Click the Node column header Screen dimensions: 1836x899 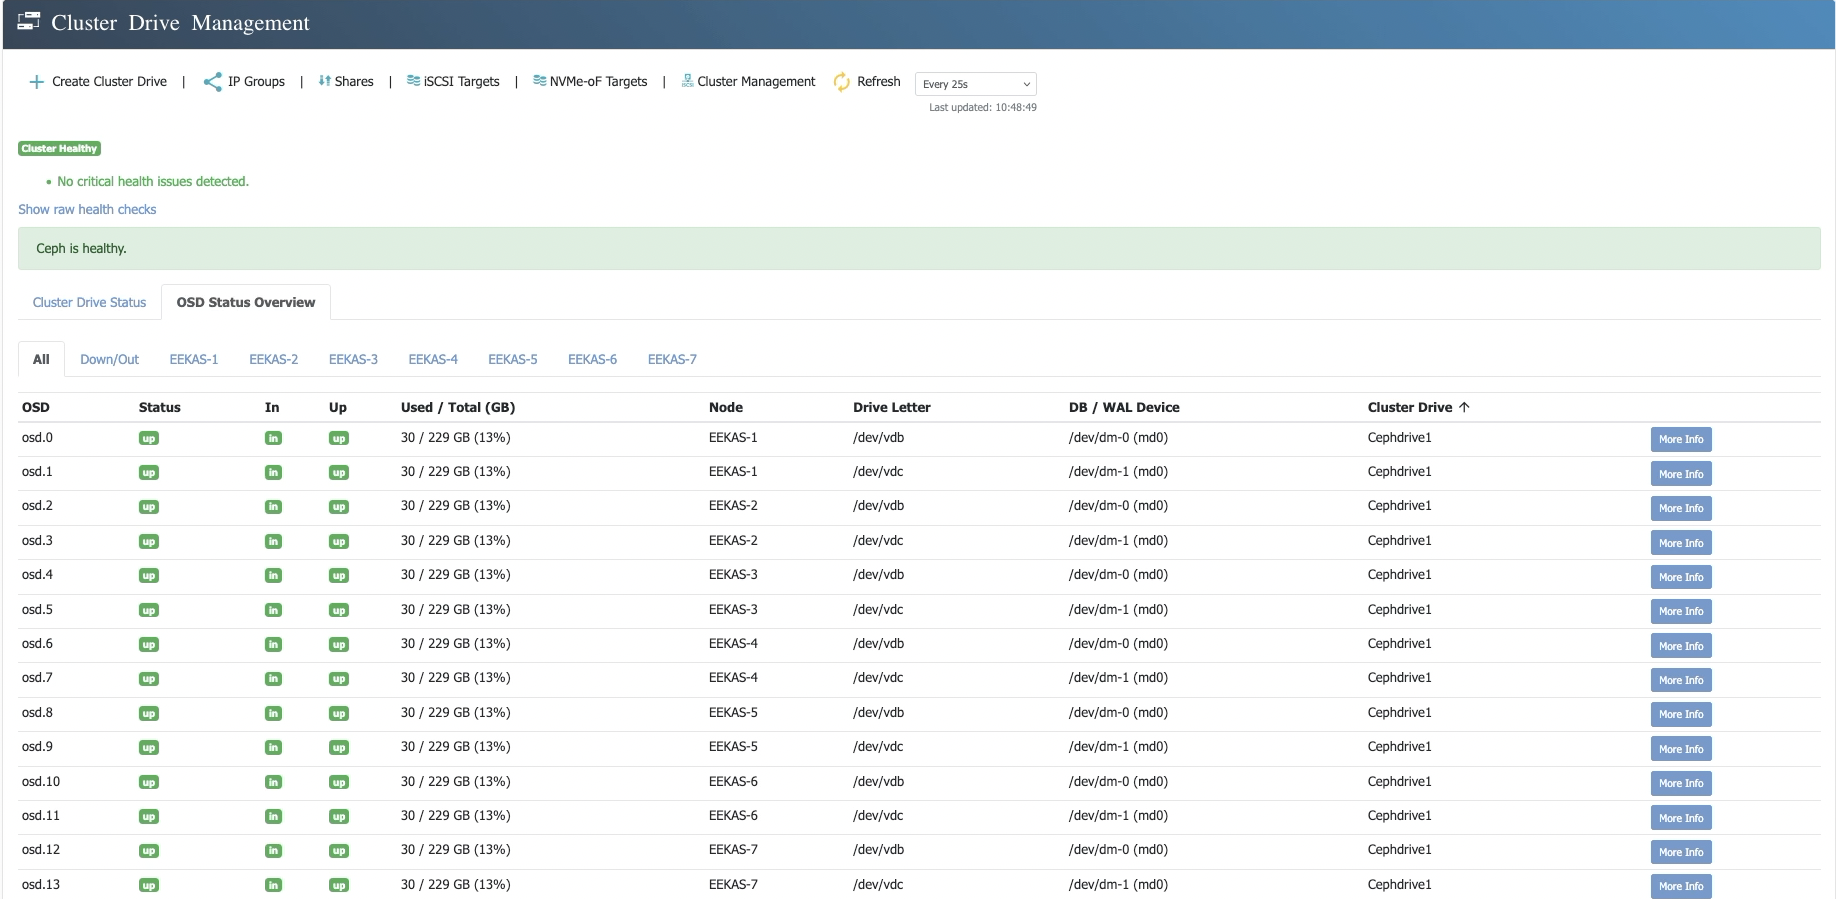[x=726, y=407]
